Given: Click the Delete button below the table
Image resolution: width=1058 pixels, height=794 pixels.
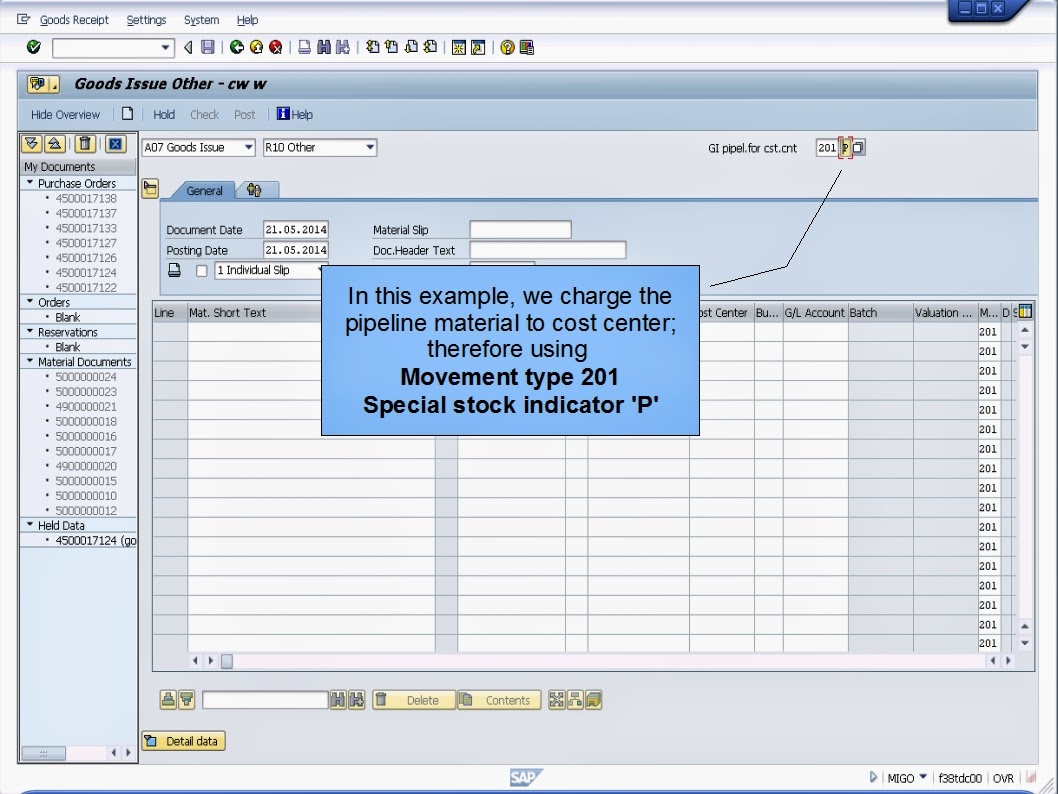Looking at the screenshot, I should (414, 700).
